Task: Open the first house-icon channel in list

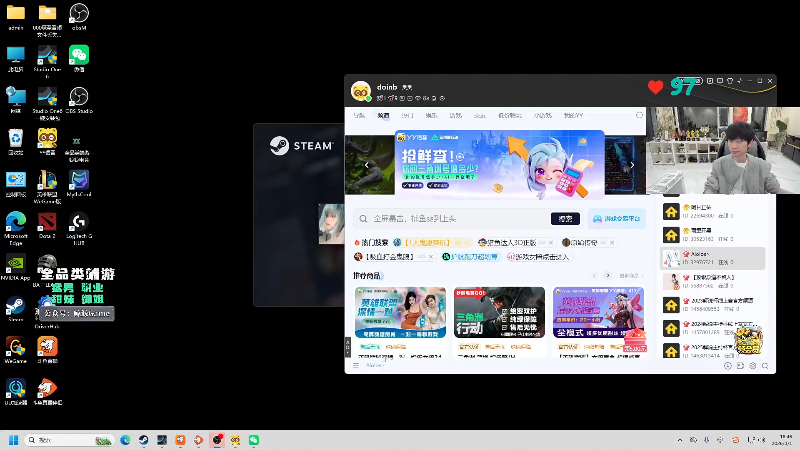Action: click(713, 211)
